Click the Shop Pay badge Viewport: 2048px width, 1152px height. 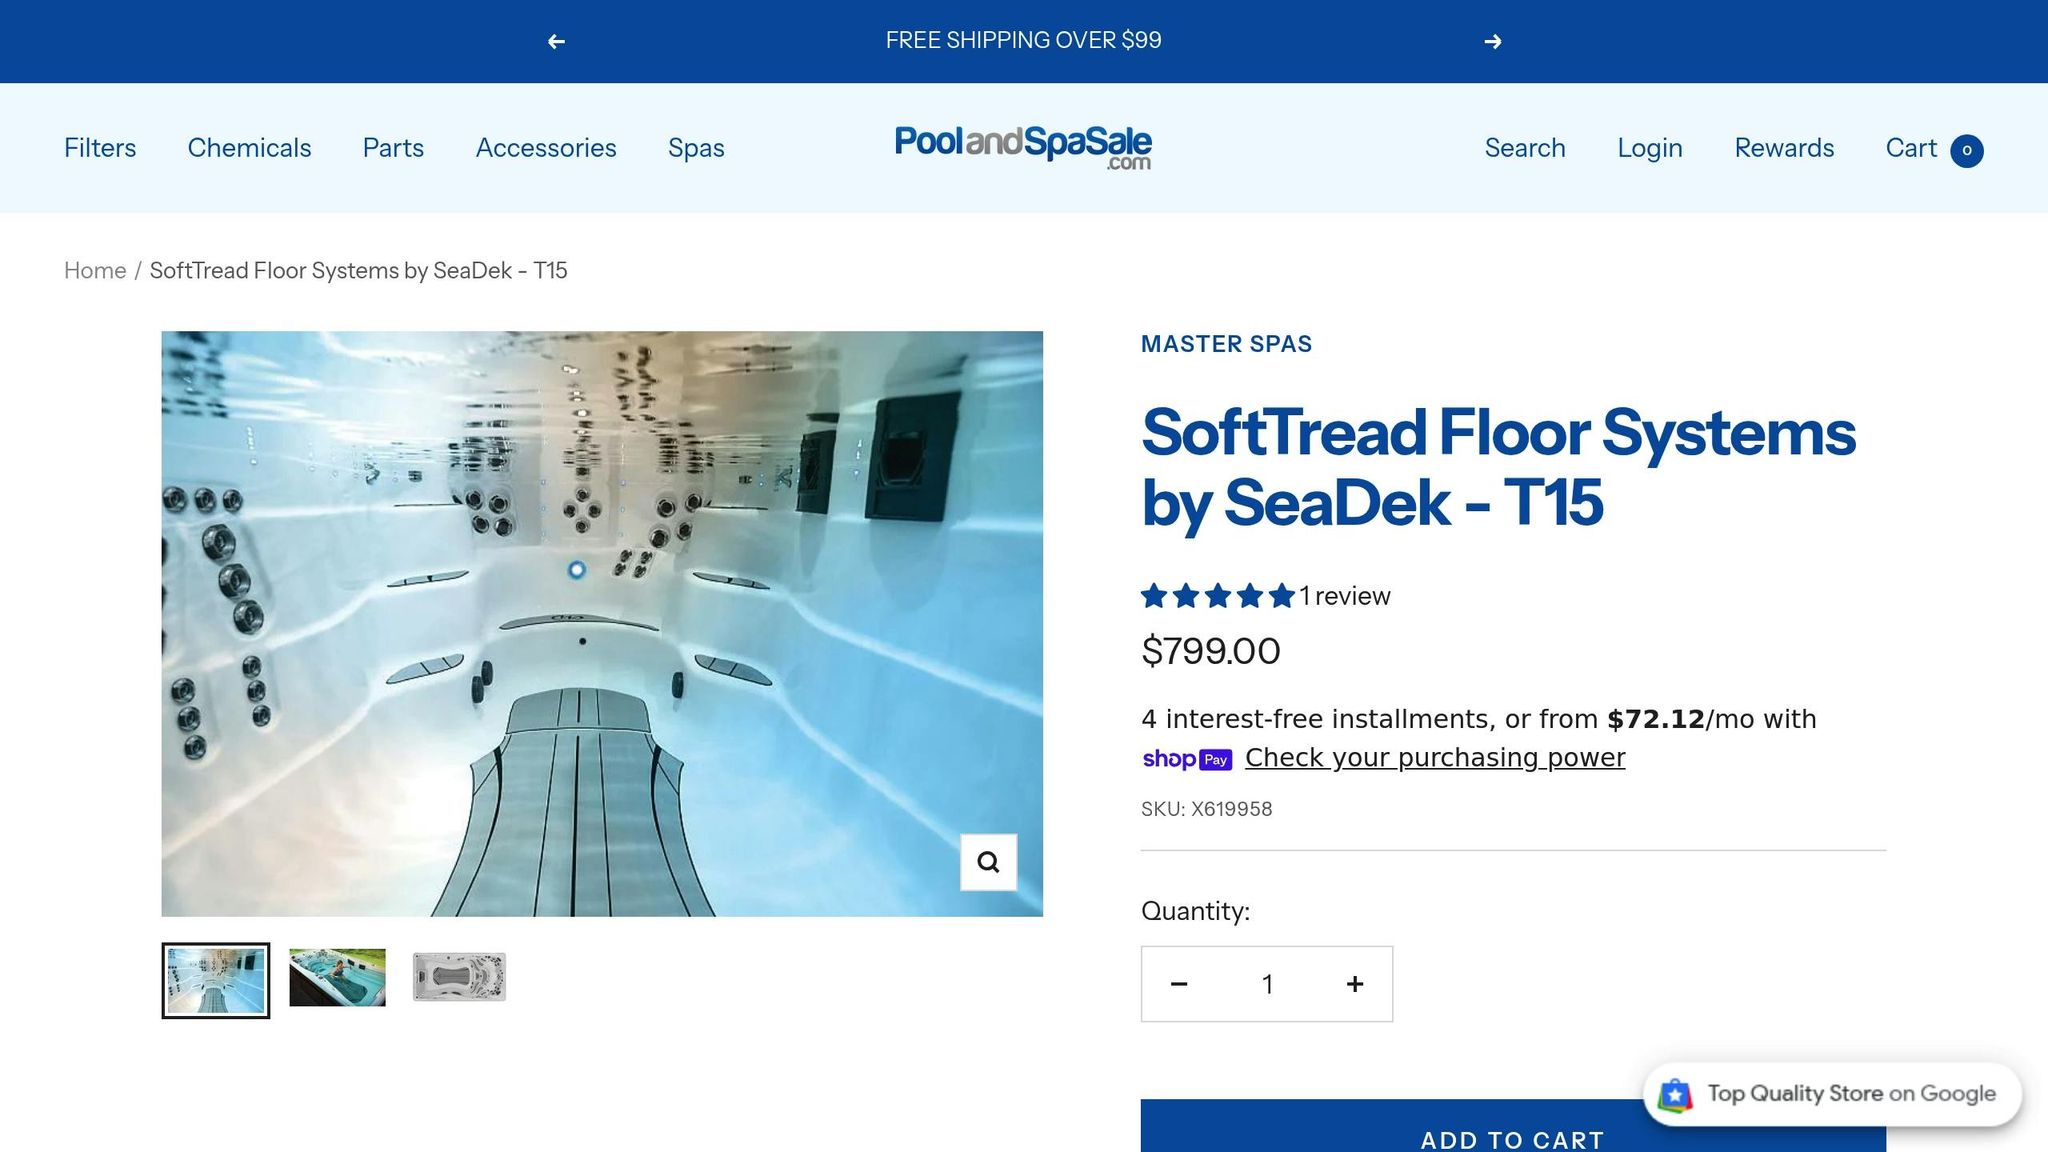(x=1187, y=759)
